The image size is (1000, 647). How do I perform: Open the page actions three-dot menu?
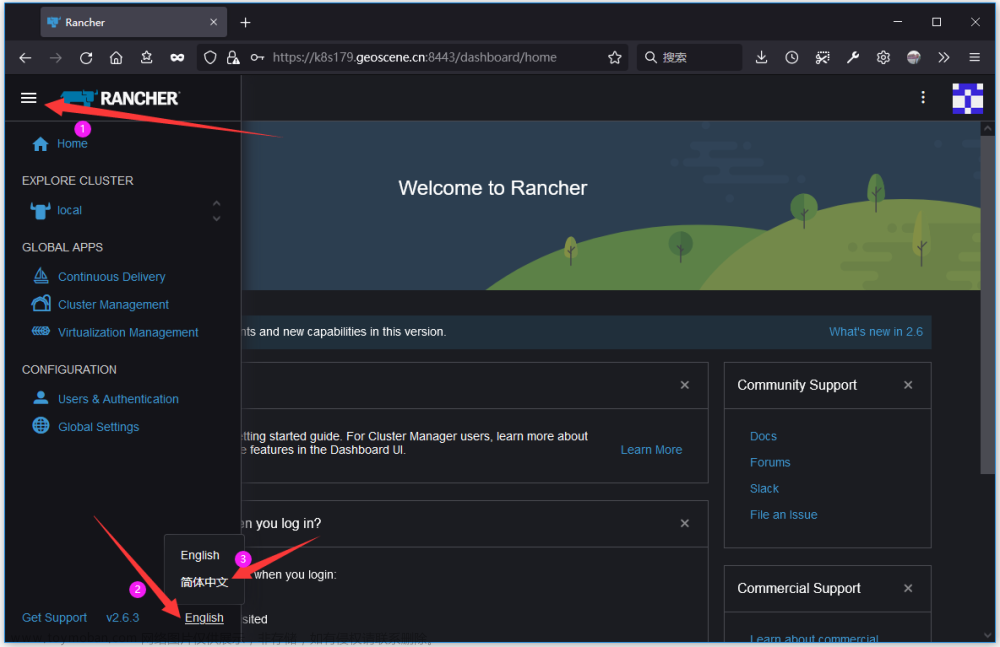[x=923, y=98]
